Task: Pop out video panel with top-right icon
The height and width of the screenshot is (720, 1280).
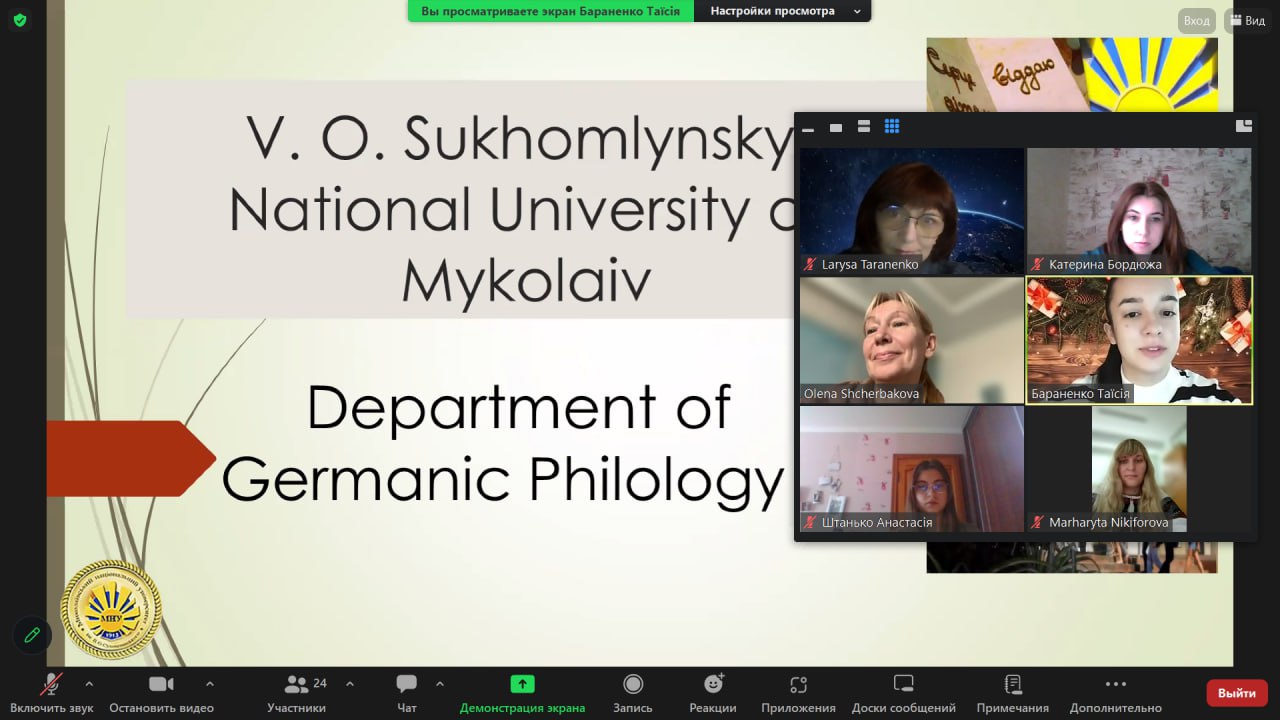Action: point(1244,126)
